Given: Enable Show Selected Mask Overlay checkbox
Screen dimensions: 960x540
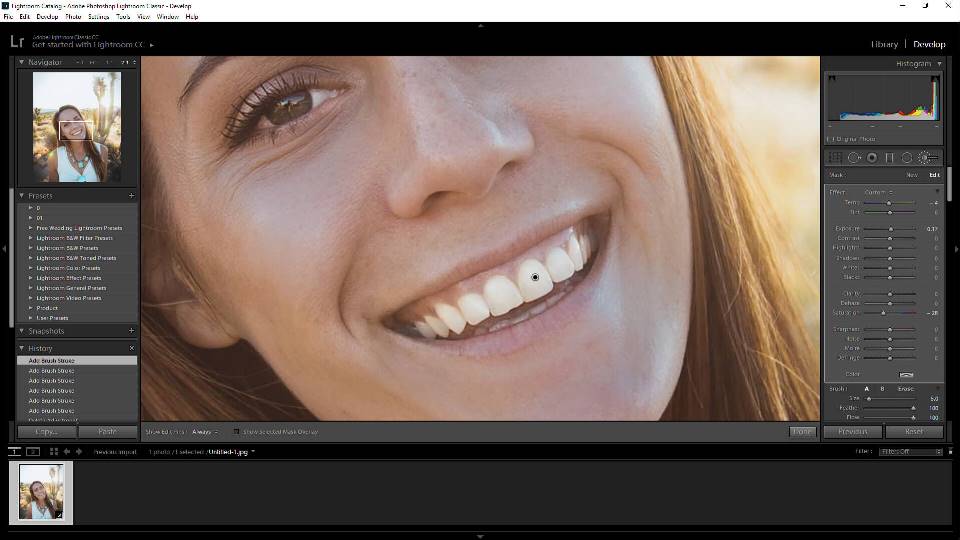Looking at the screenshot, I should point(236,432).
